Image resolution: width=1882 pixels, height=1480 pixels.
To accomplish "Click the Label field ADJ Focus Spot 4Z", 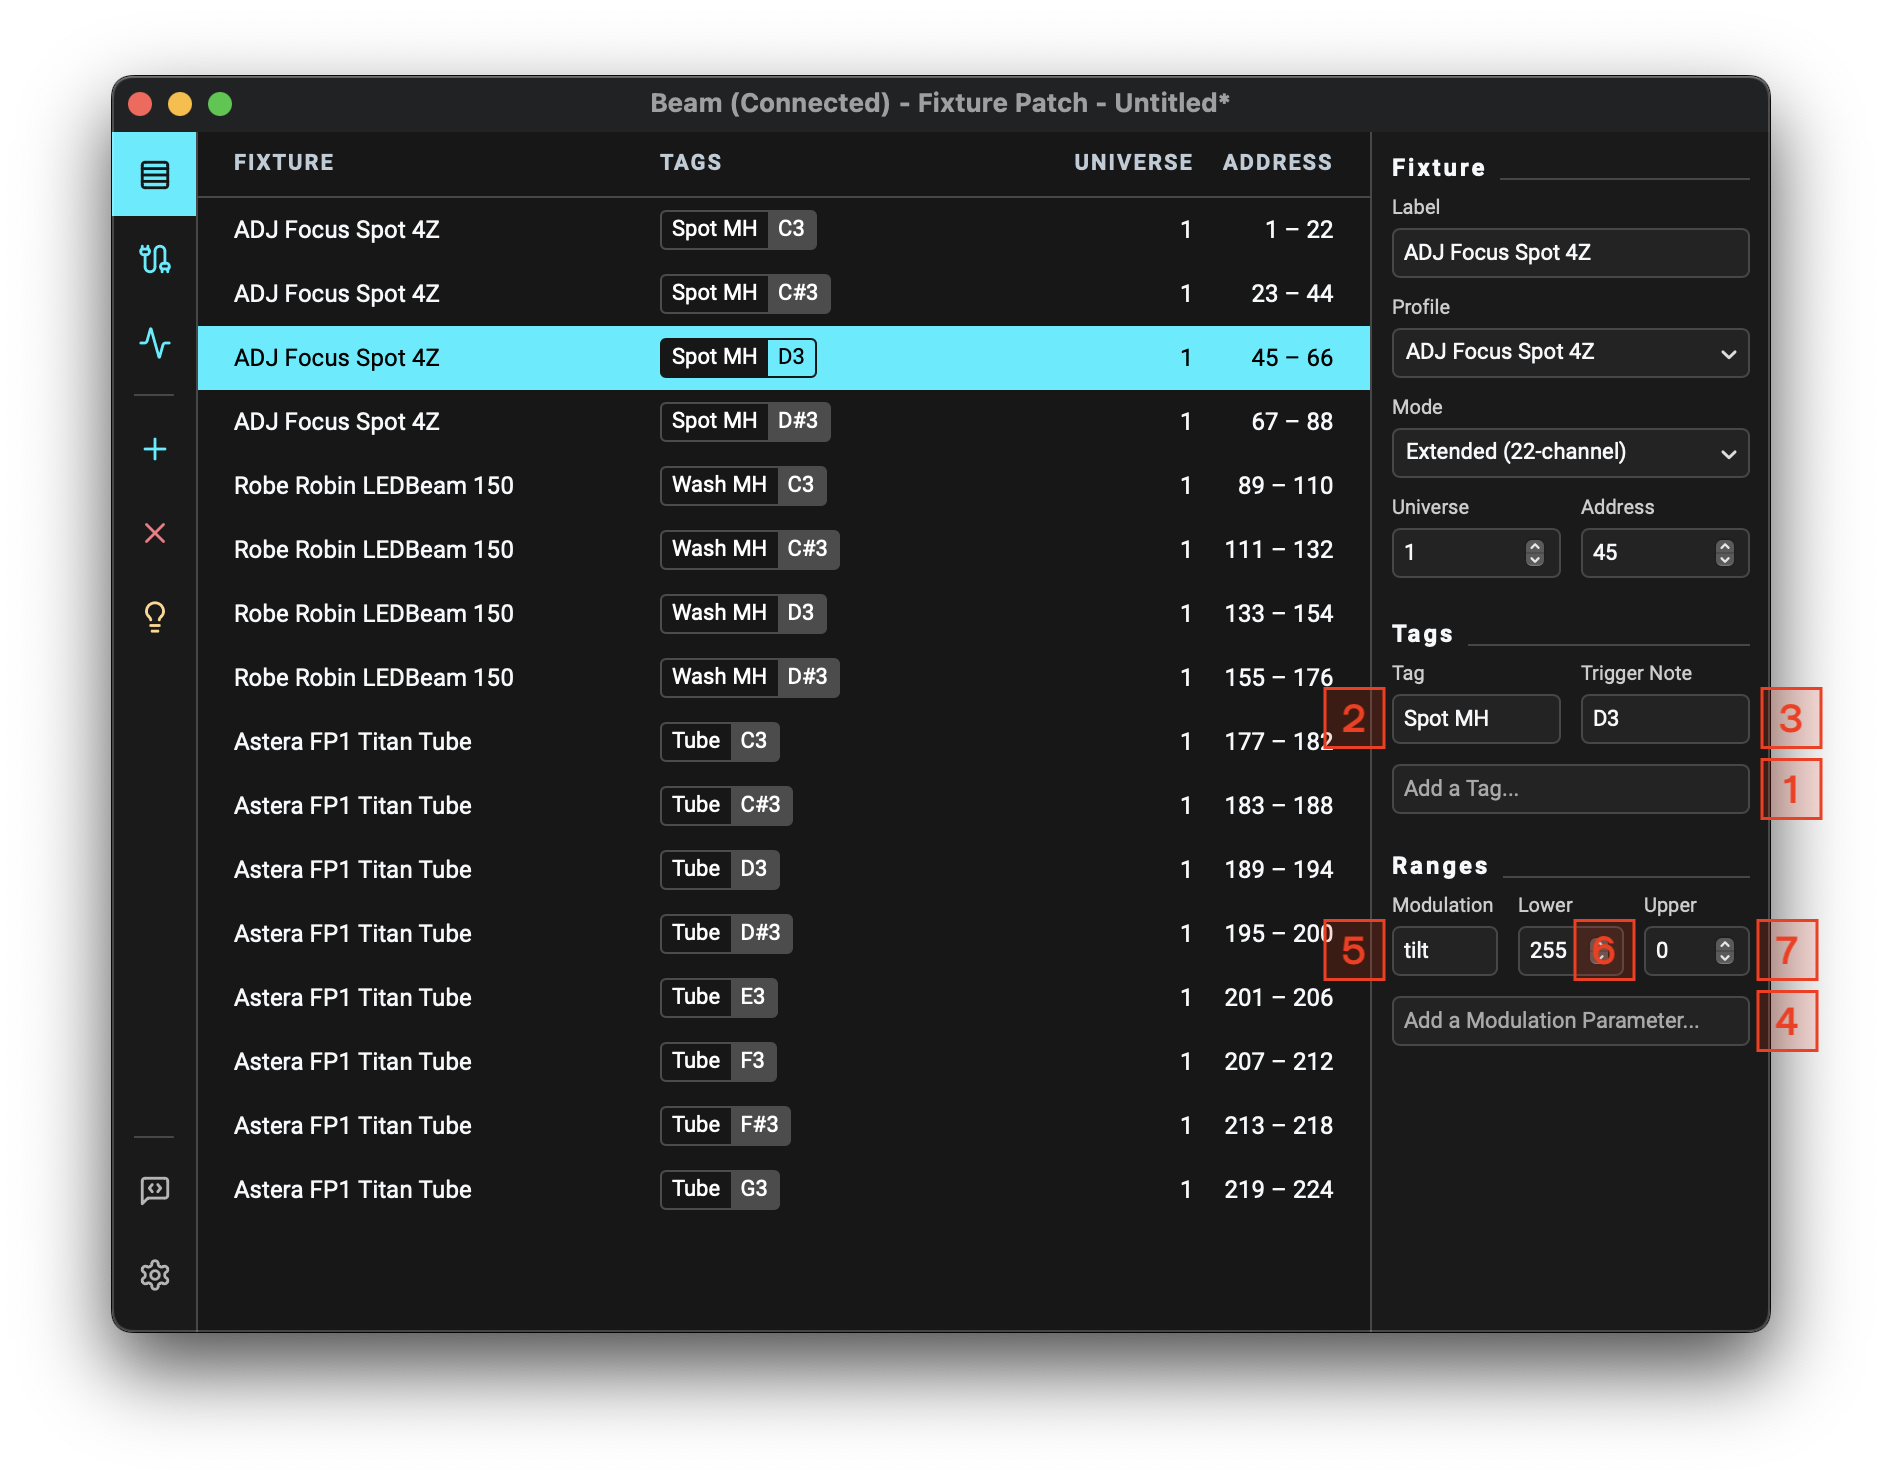I will 1570,253.
